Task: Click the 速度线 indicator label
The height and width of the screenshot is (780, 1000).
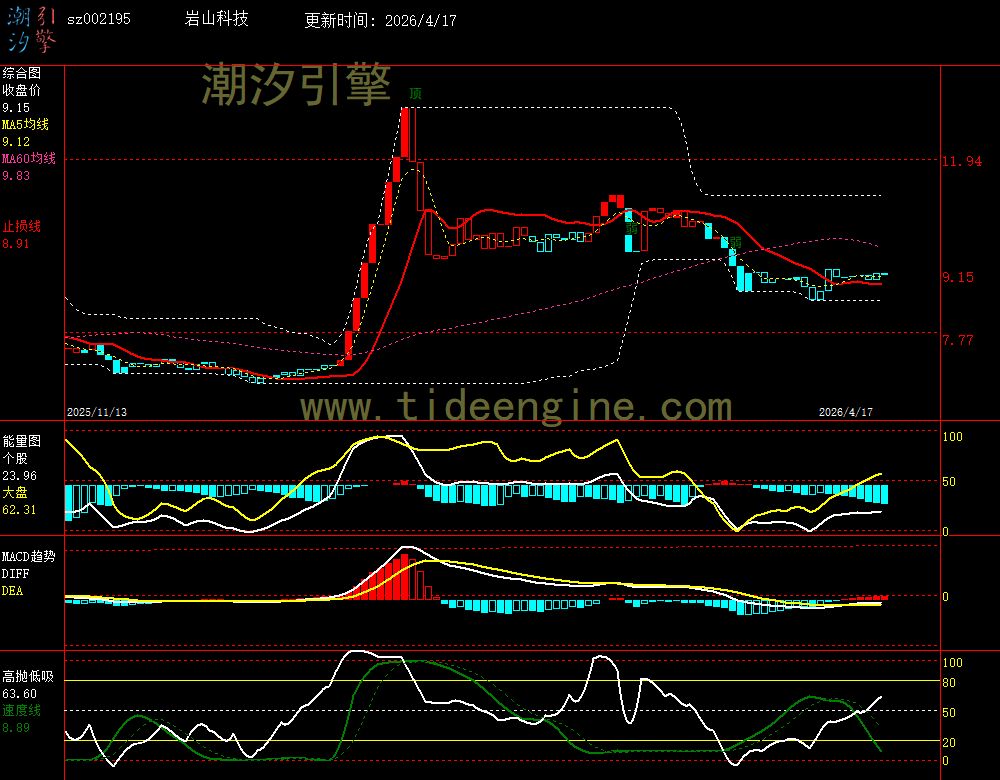Action: click(x=21, y=710)
